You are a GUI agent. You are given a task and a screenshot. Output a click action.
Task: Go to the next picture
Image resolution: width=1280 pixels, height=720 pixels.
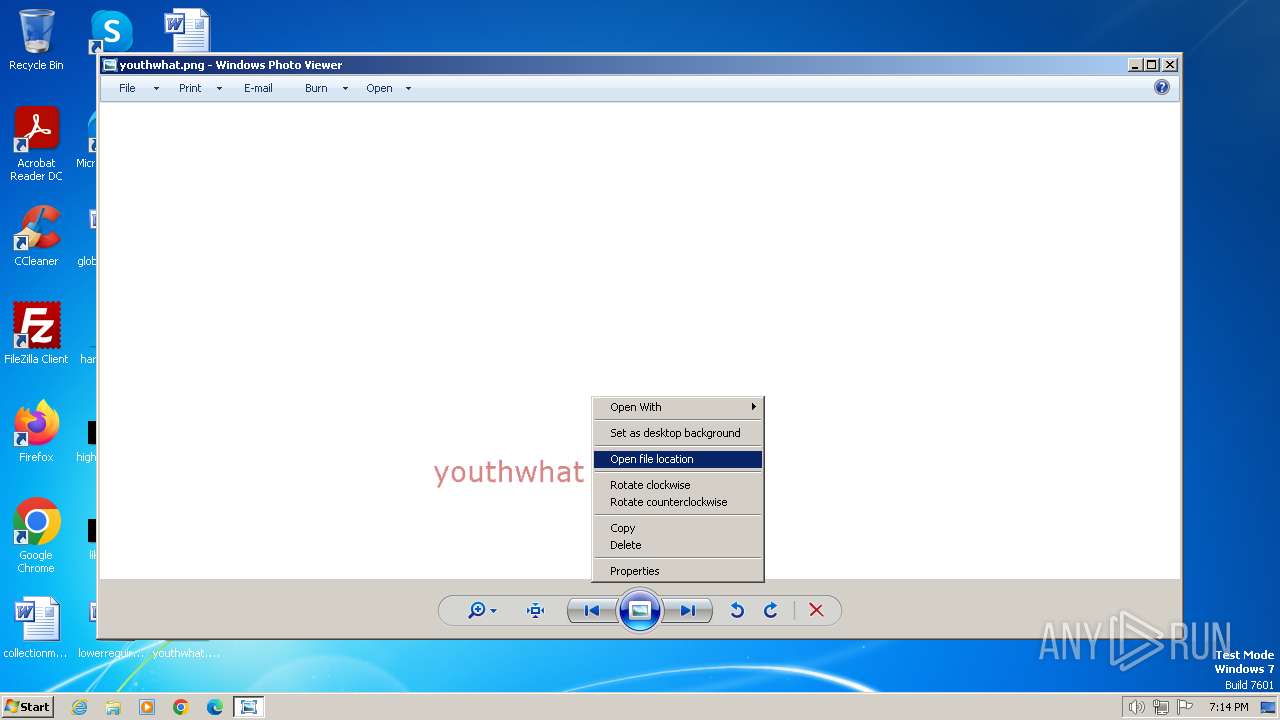click(x=688, y=611)
